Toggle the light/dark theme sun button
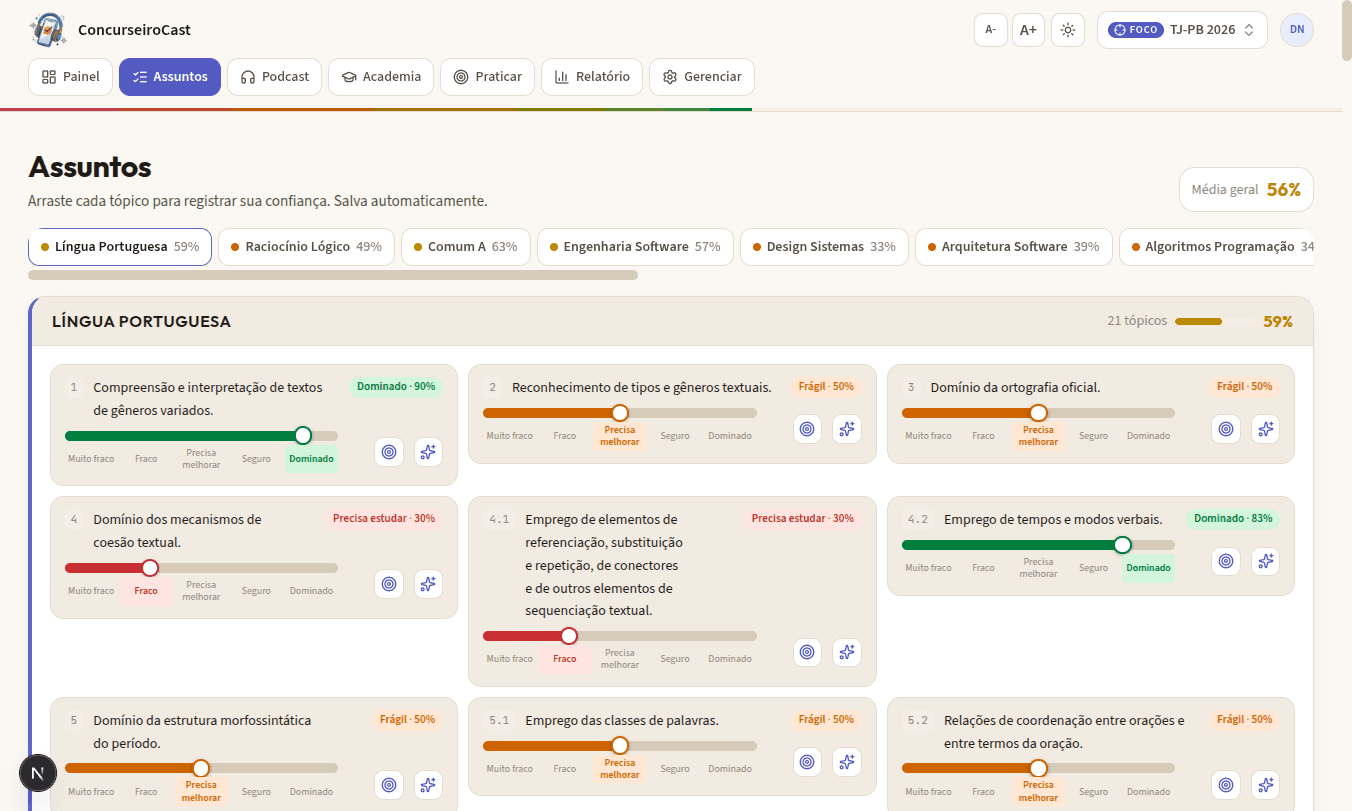1352x811 pixels. (x=1068, y=30)
